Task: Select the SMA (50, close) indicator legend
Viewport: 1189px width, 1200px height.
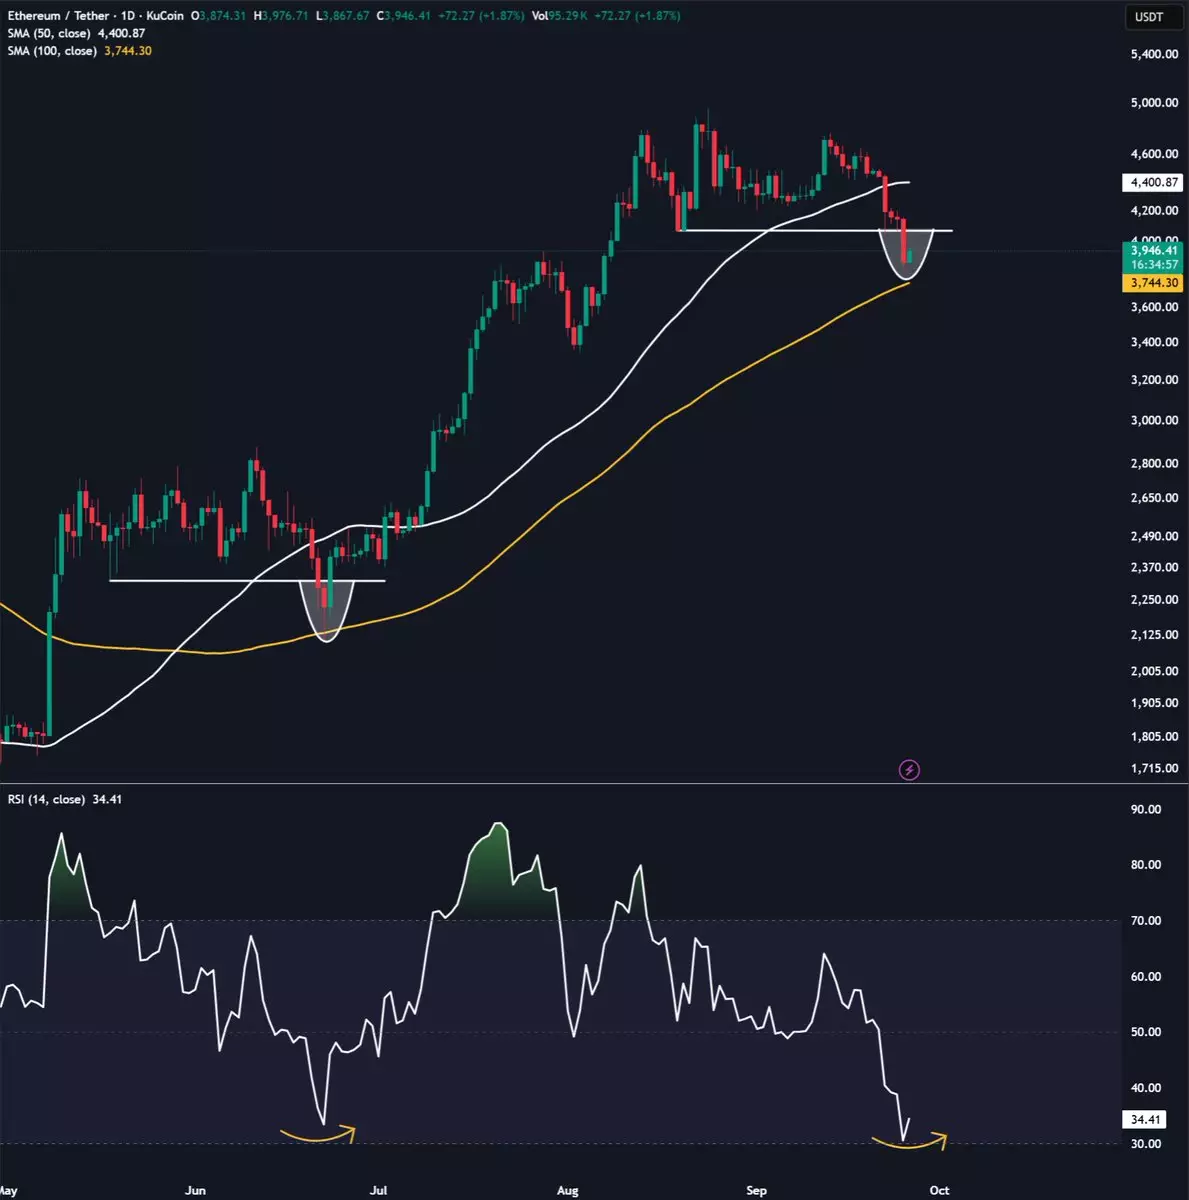Action: pos(50,34)
